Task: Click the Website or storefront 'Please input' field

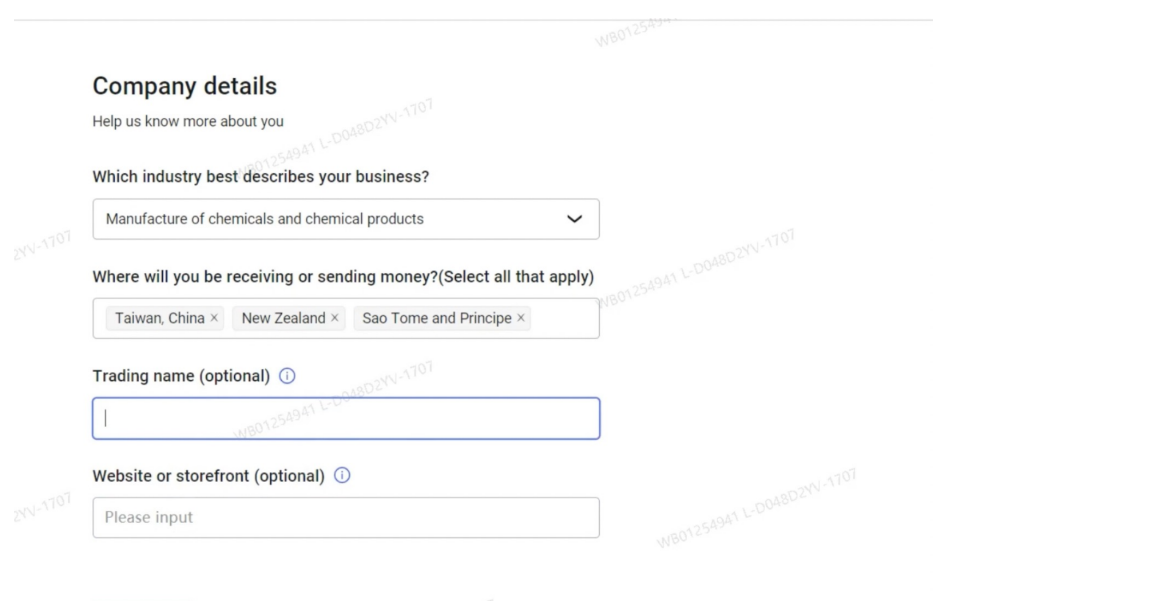Action: [346, 518]
